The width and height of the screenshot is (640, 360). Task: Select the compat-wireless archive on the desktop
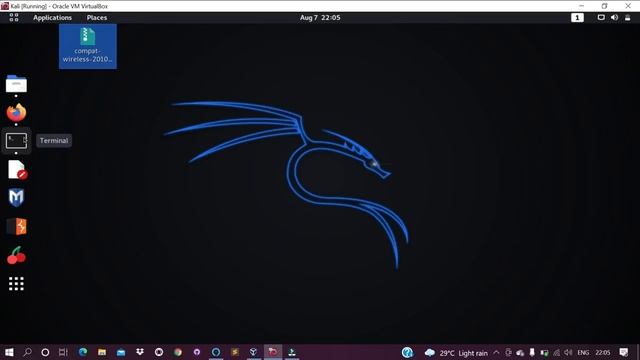click(88, 46)
